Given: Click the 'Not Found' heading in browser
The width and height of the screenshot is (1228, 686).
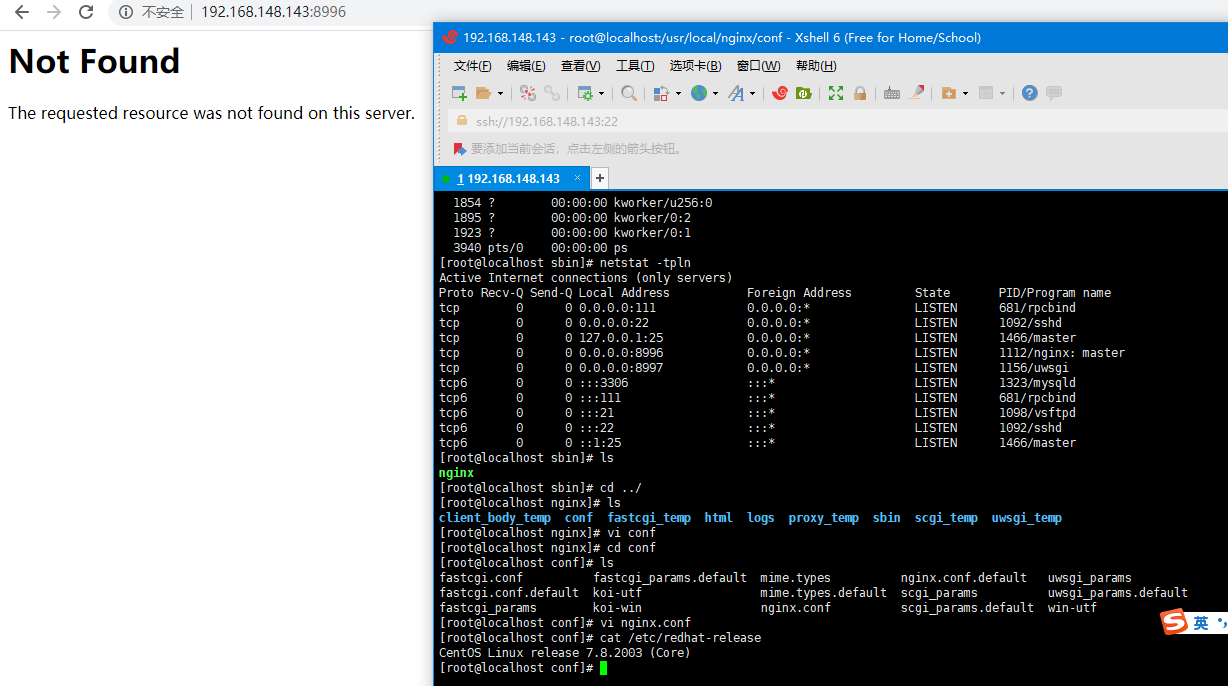Looking at the screenshot, I should [94, 61].
